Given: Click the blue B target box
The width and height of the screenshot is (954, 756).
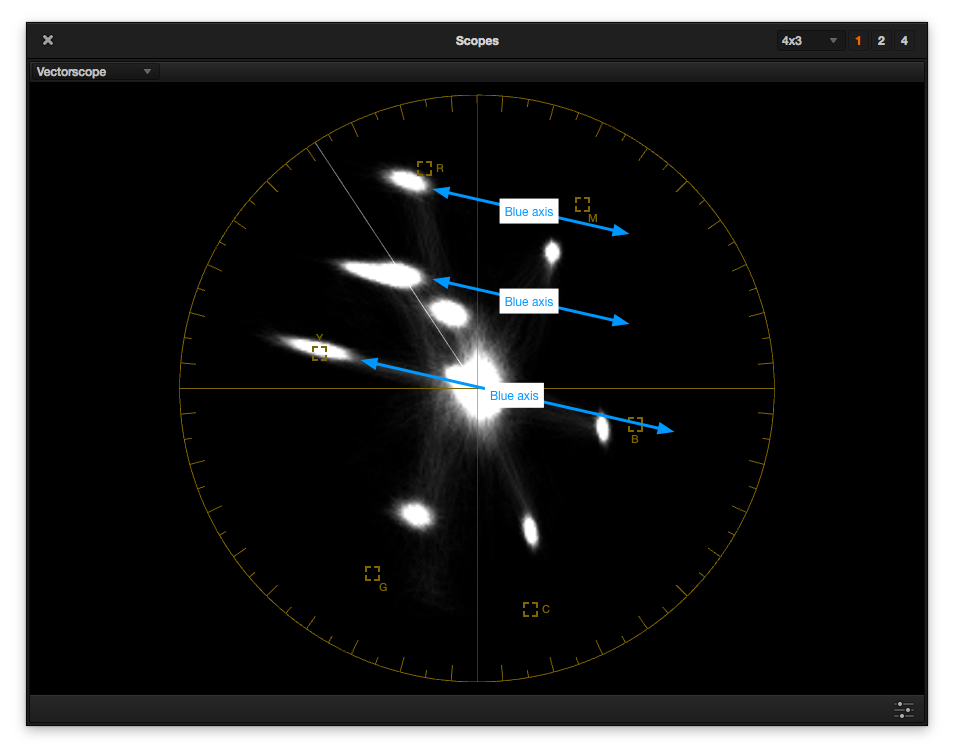Looking at the screenshot, I should point(635,424).
